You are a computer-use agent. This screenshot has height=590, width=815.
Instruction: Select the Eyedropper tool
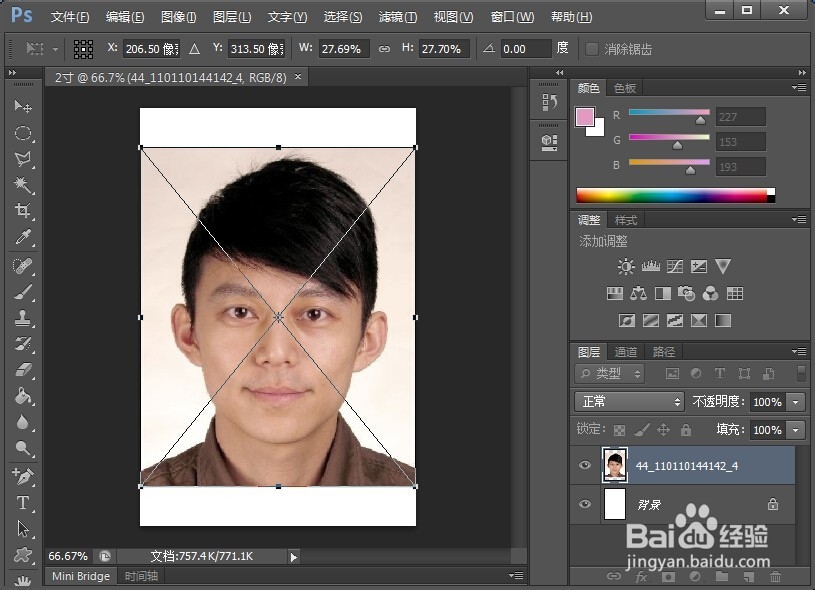coord(22,237)
